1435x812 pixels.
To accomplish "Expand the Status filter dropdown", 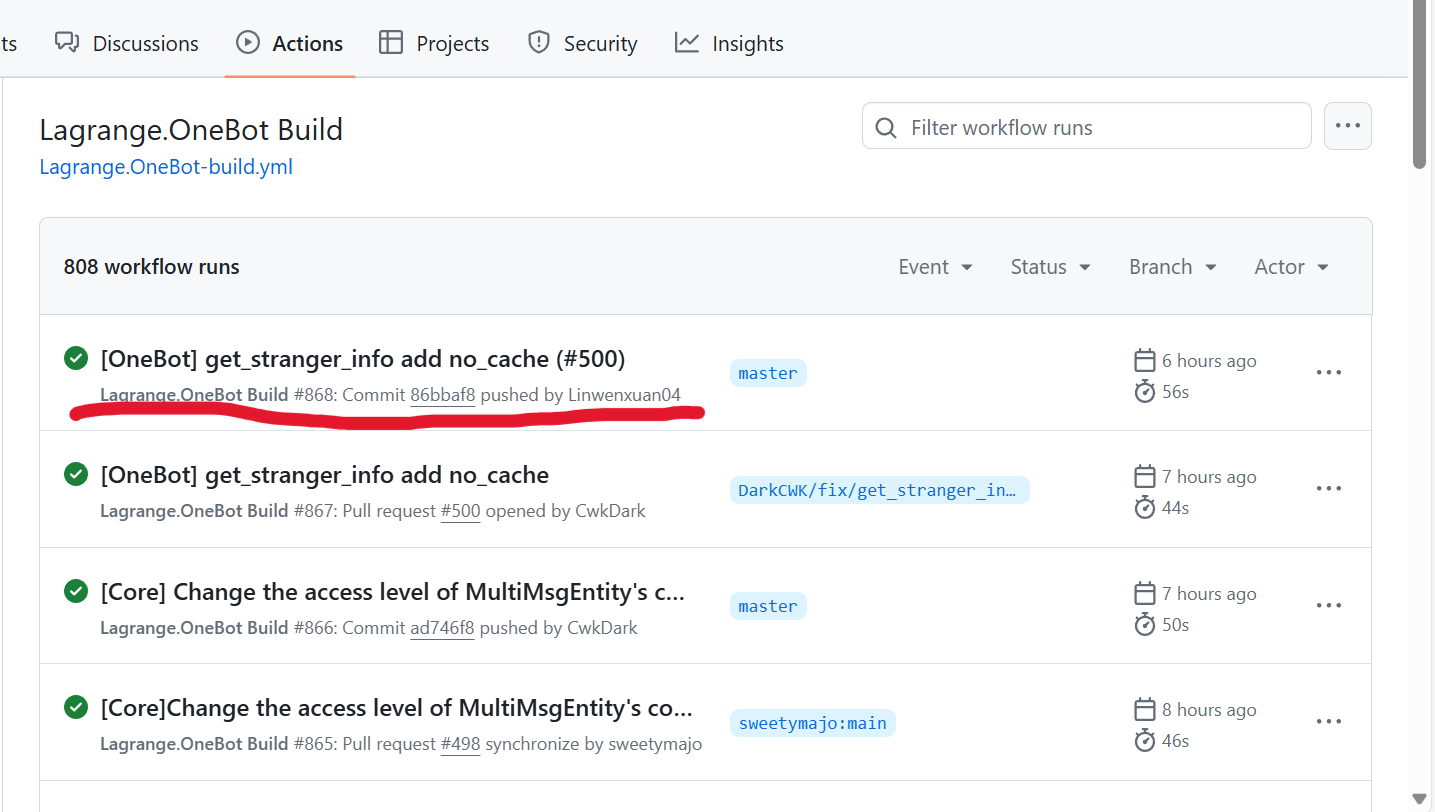I will click(1050, 267).
